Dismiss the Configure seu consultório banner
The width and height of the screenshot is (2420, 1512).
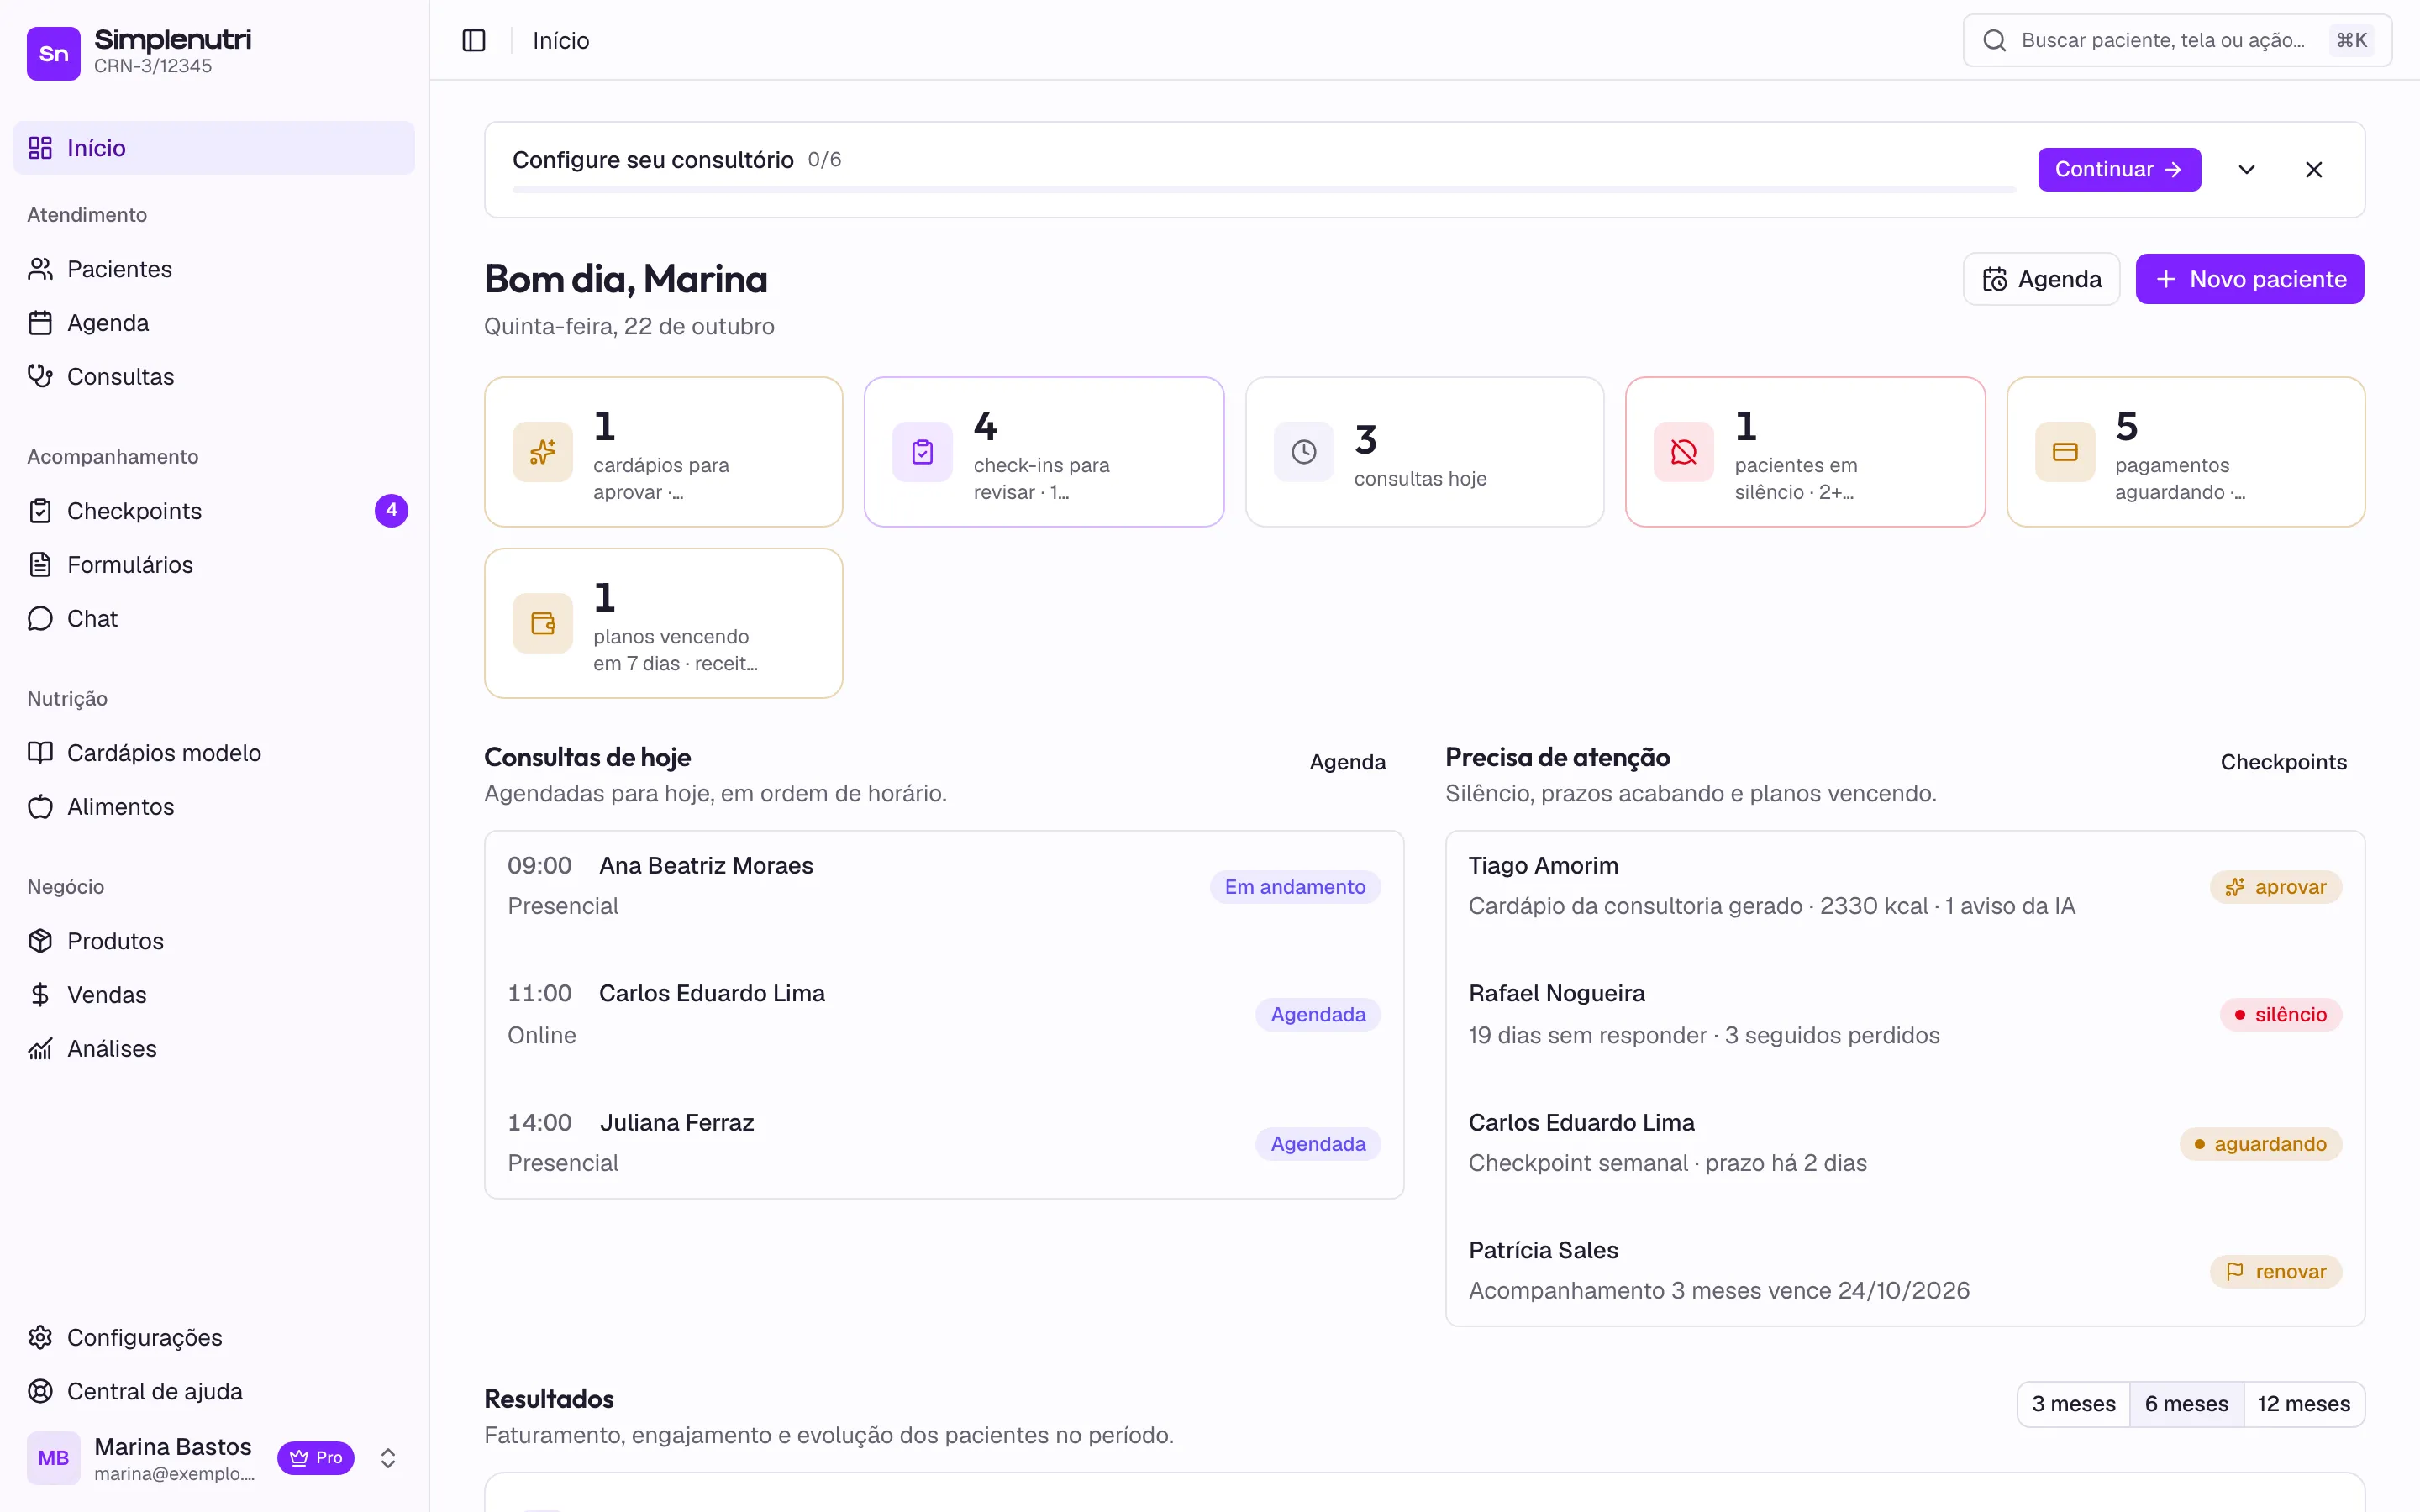2313,170
